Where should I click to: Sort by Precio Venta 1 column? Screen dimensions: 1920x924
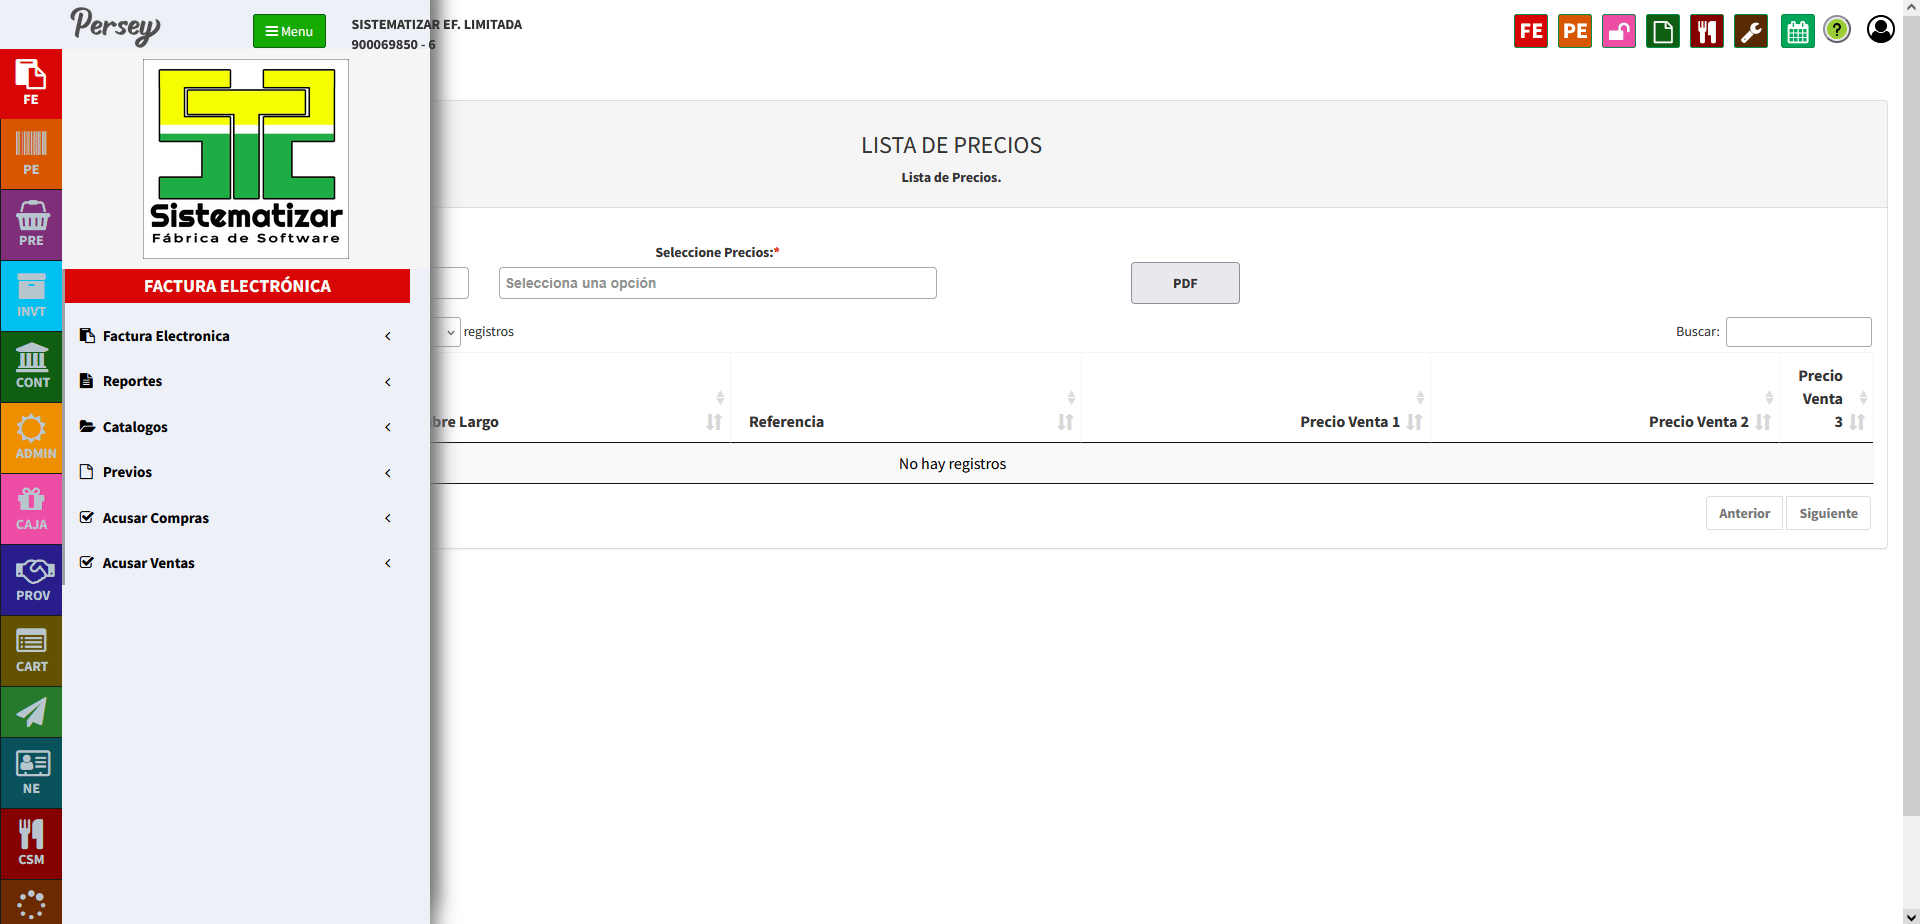tap(1349, 422)
